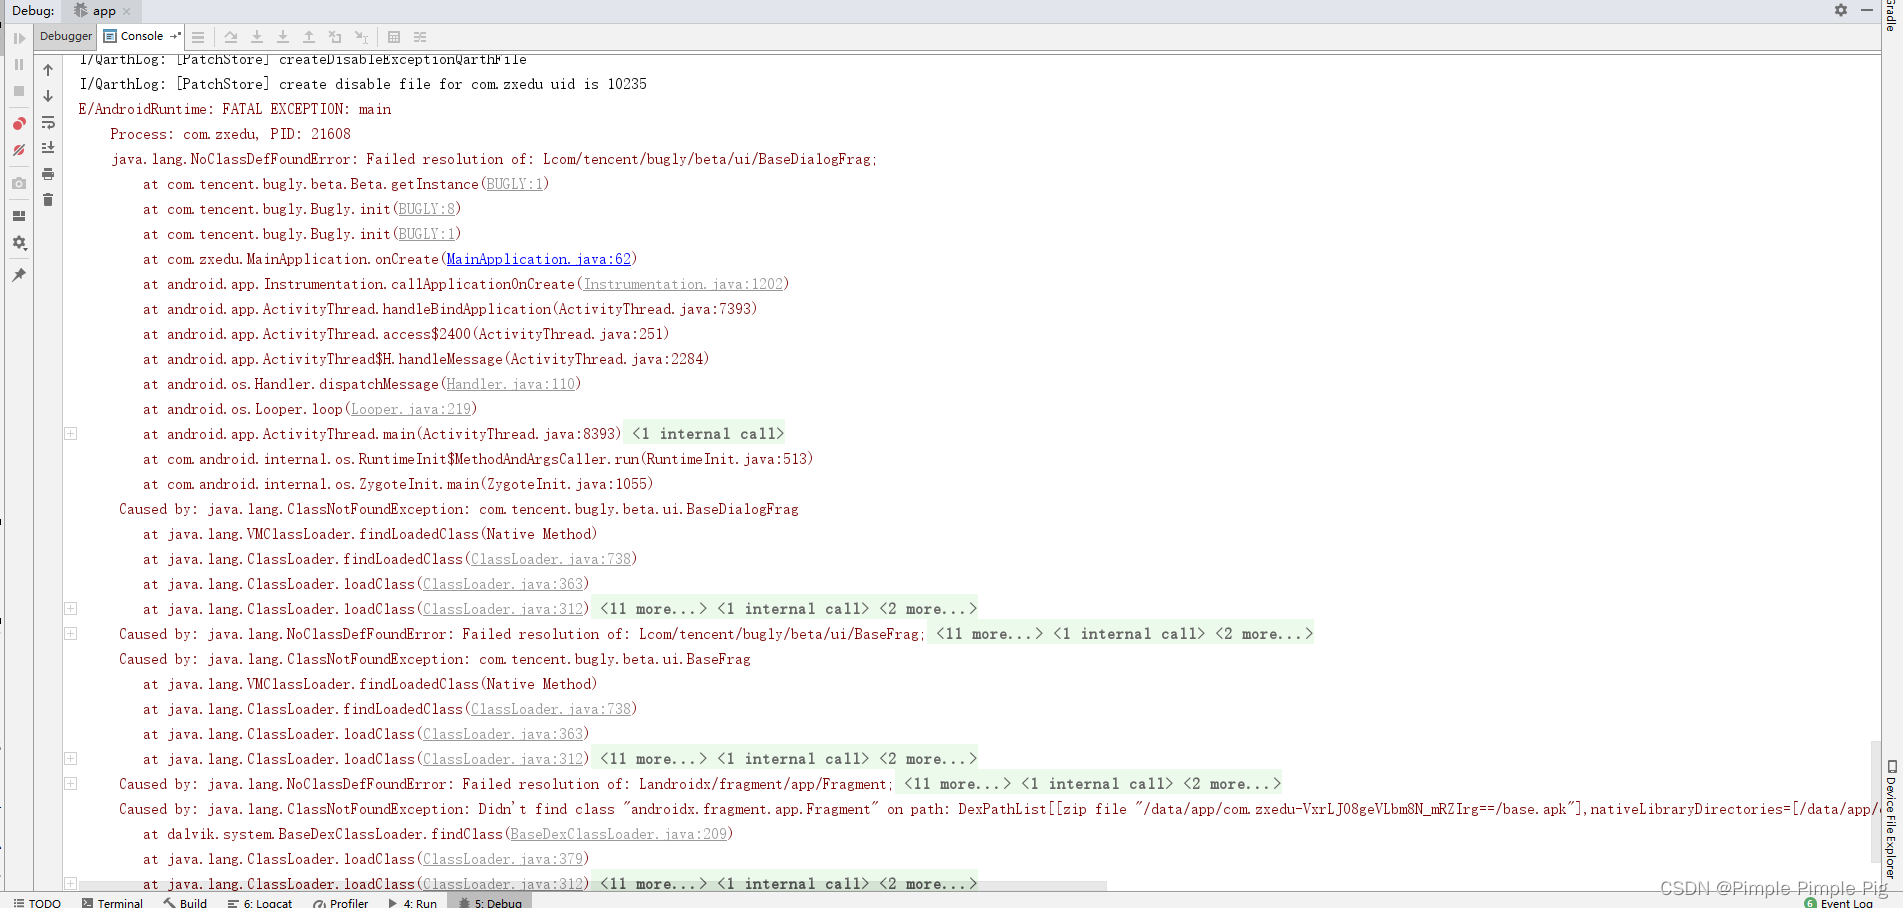Step out of the current method
Image resolution: width=1903 pixels, height=908 pixels.
tap(309, 37)
